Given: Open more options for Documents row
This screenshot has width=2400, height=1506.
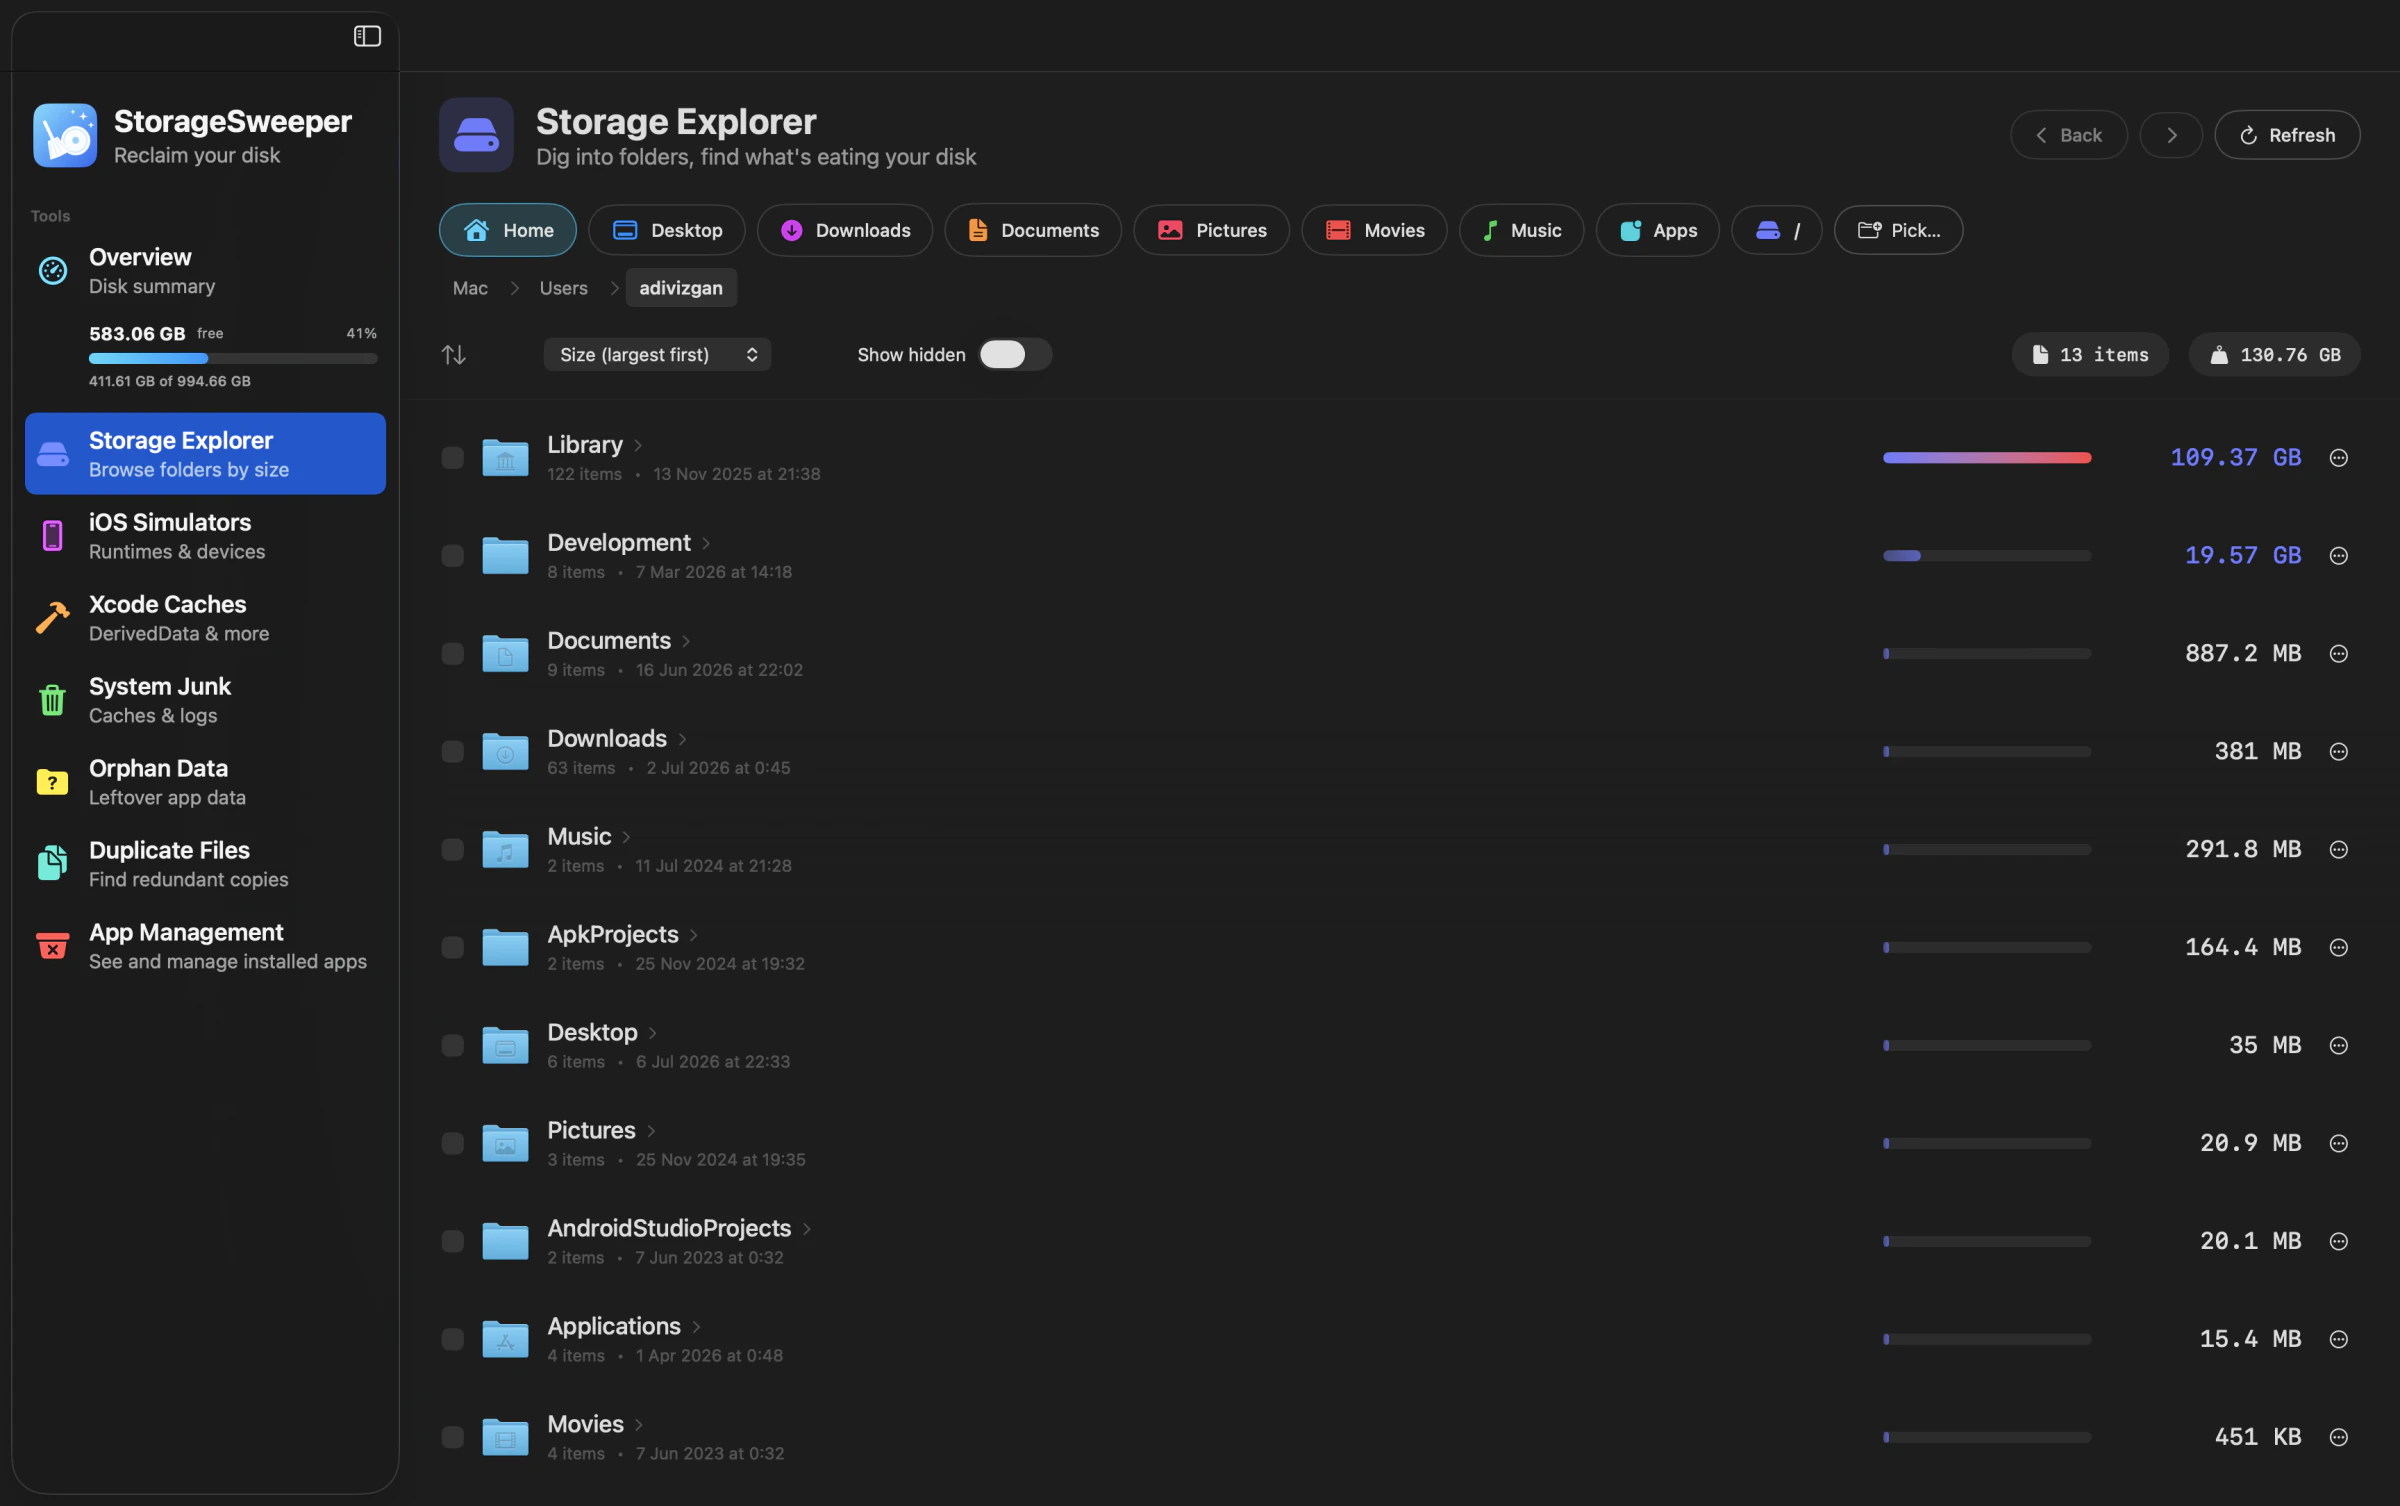Looking at the screenshot, I should click(2339, 654).
